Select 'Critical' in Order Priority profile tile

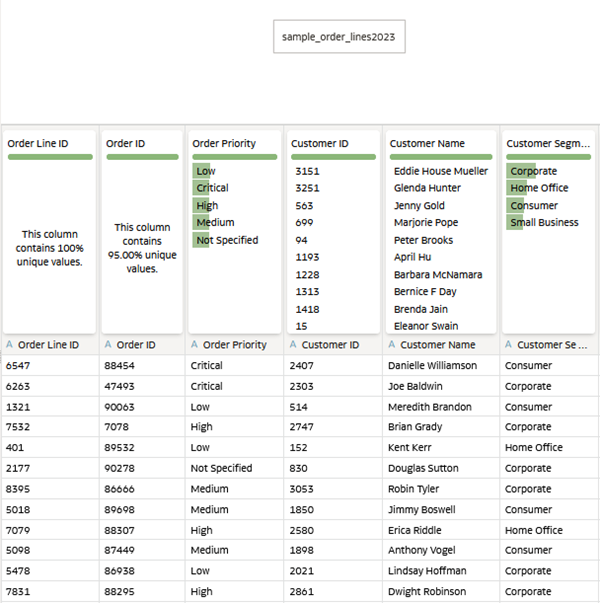tap(212, 188)
